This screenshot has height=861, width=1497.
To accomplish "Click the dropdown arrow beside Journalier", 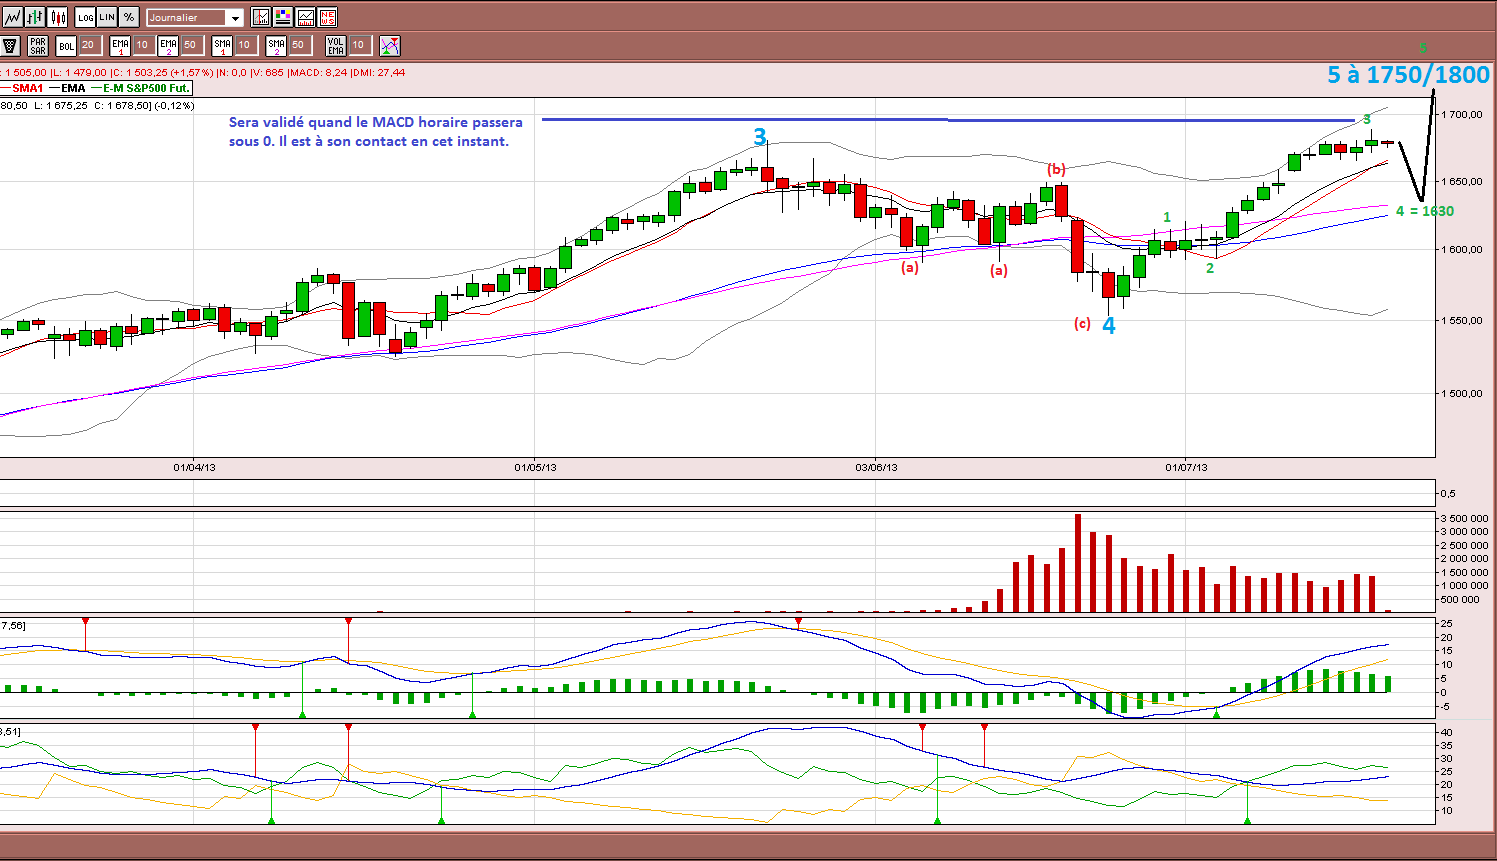I will pyautogui.click(x=235, y=18).
